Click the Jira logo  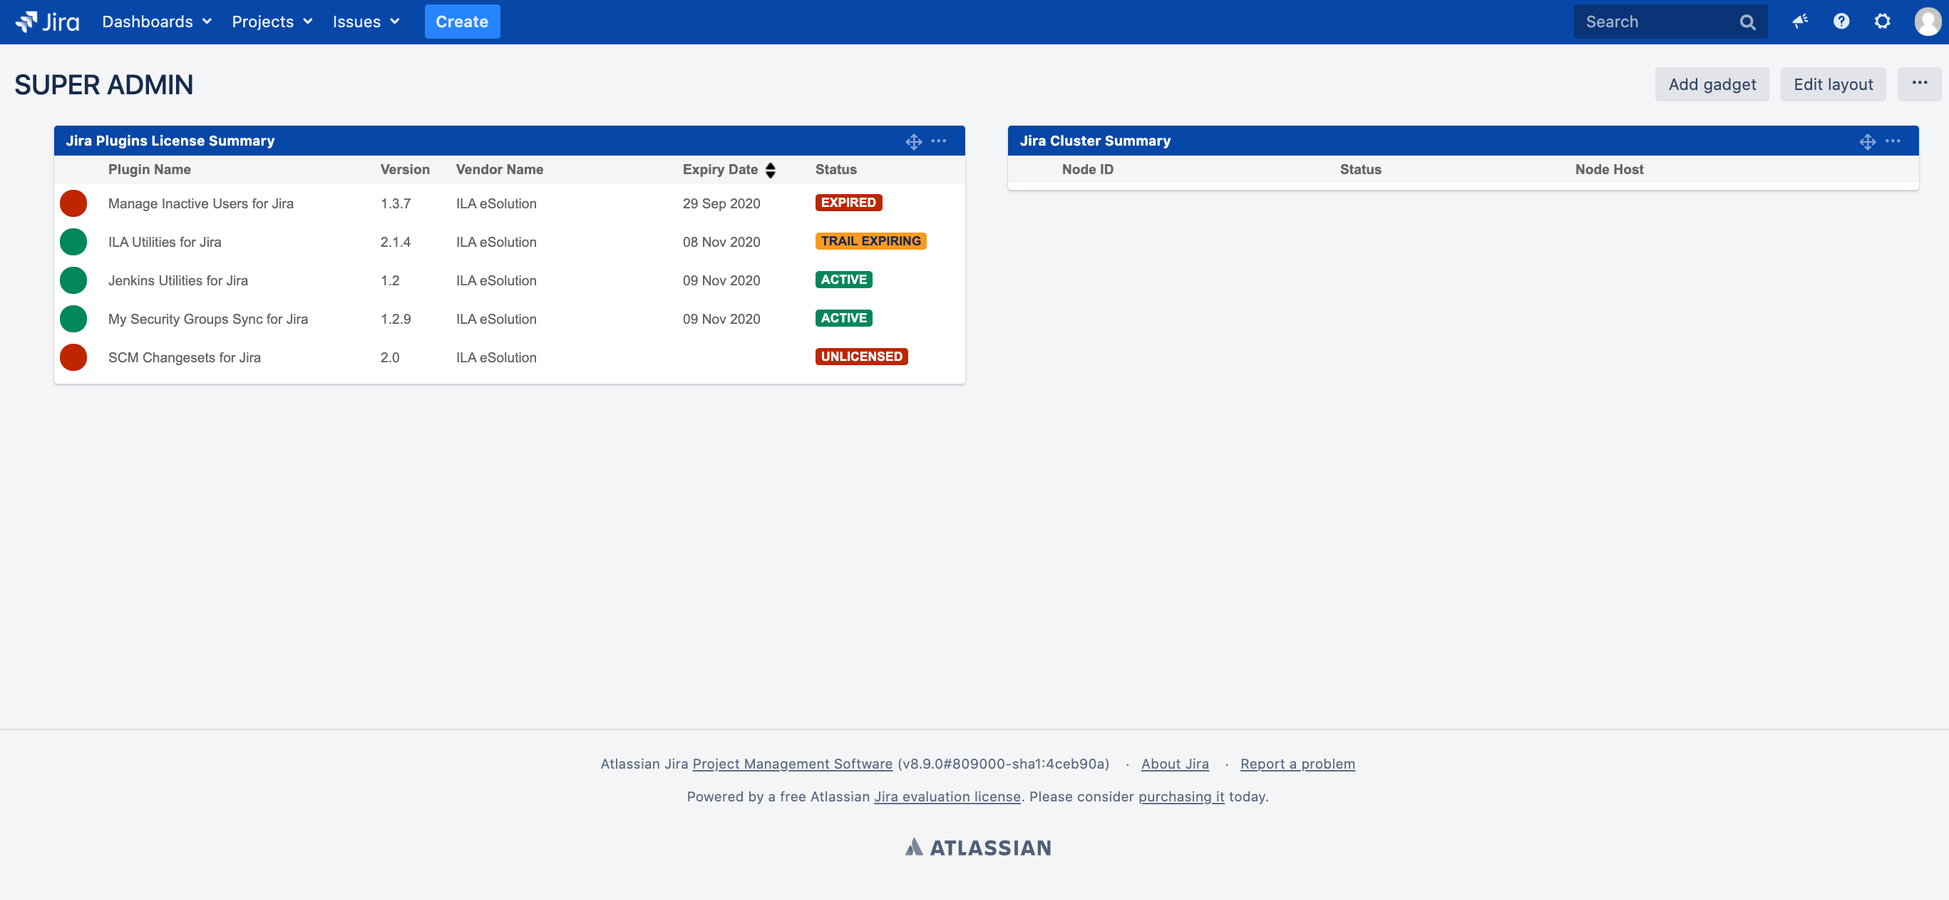point(47,21)
